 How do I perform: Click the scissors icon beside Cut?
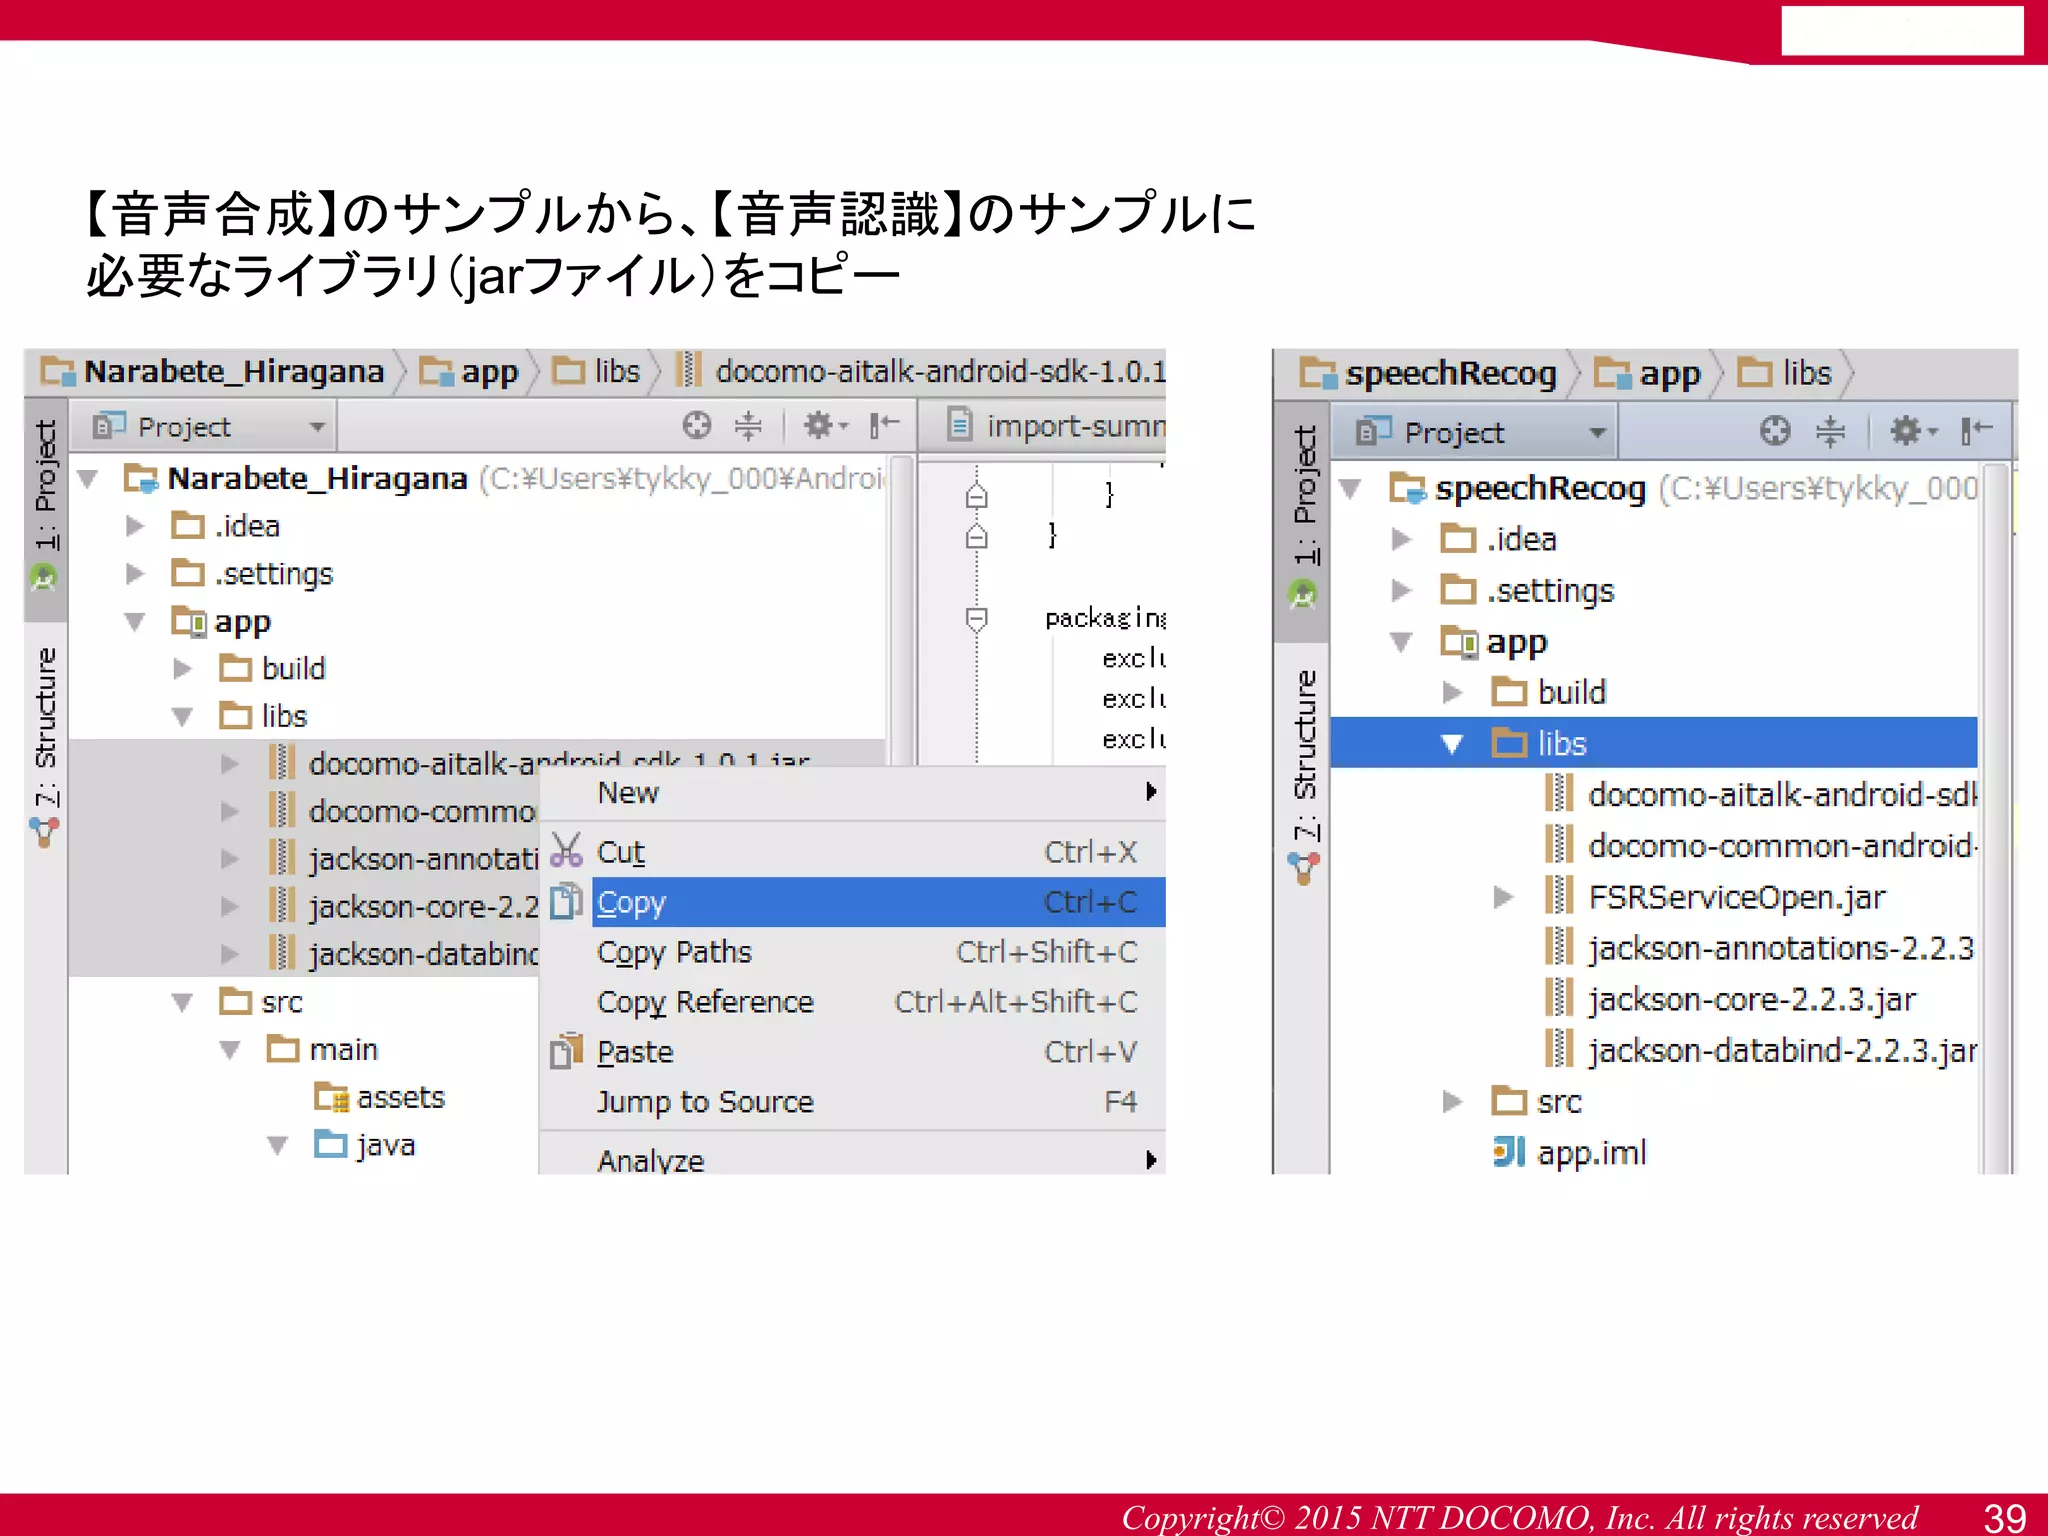(x=566, y=851)
